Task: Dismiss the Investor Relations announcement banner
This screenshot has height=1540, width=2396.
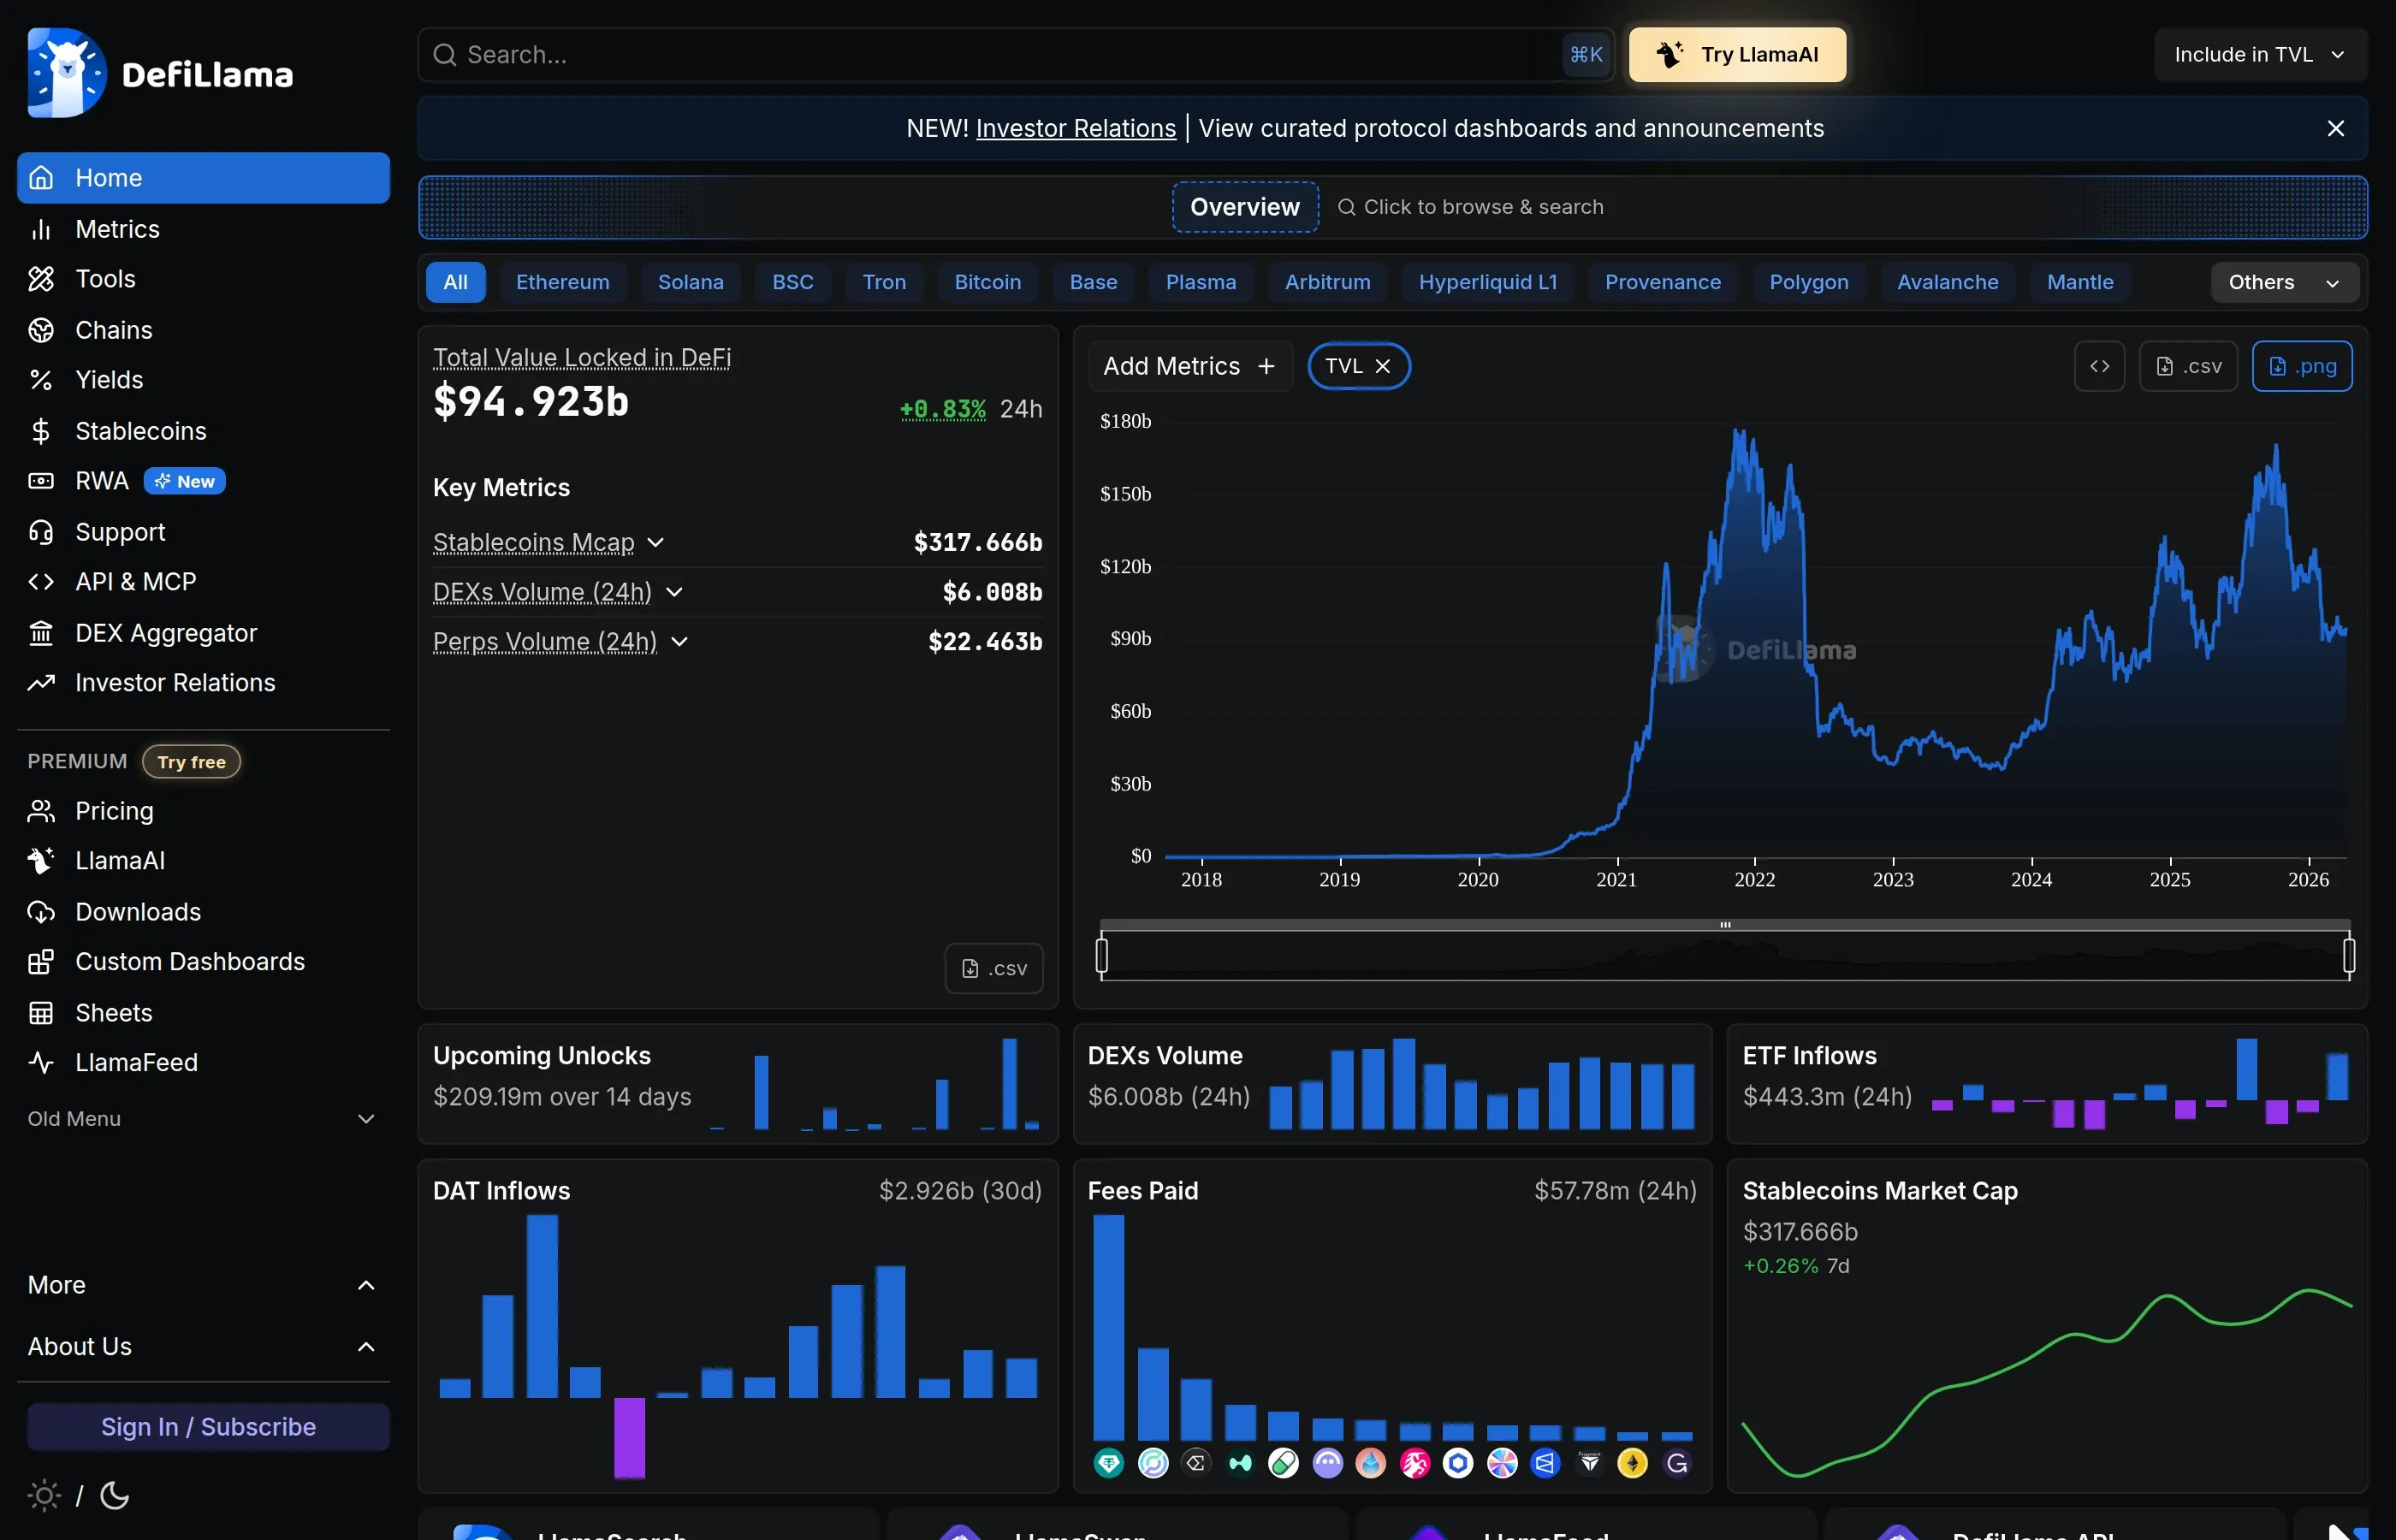Action: coord(2336,128)
